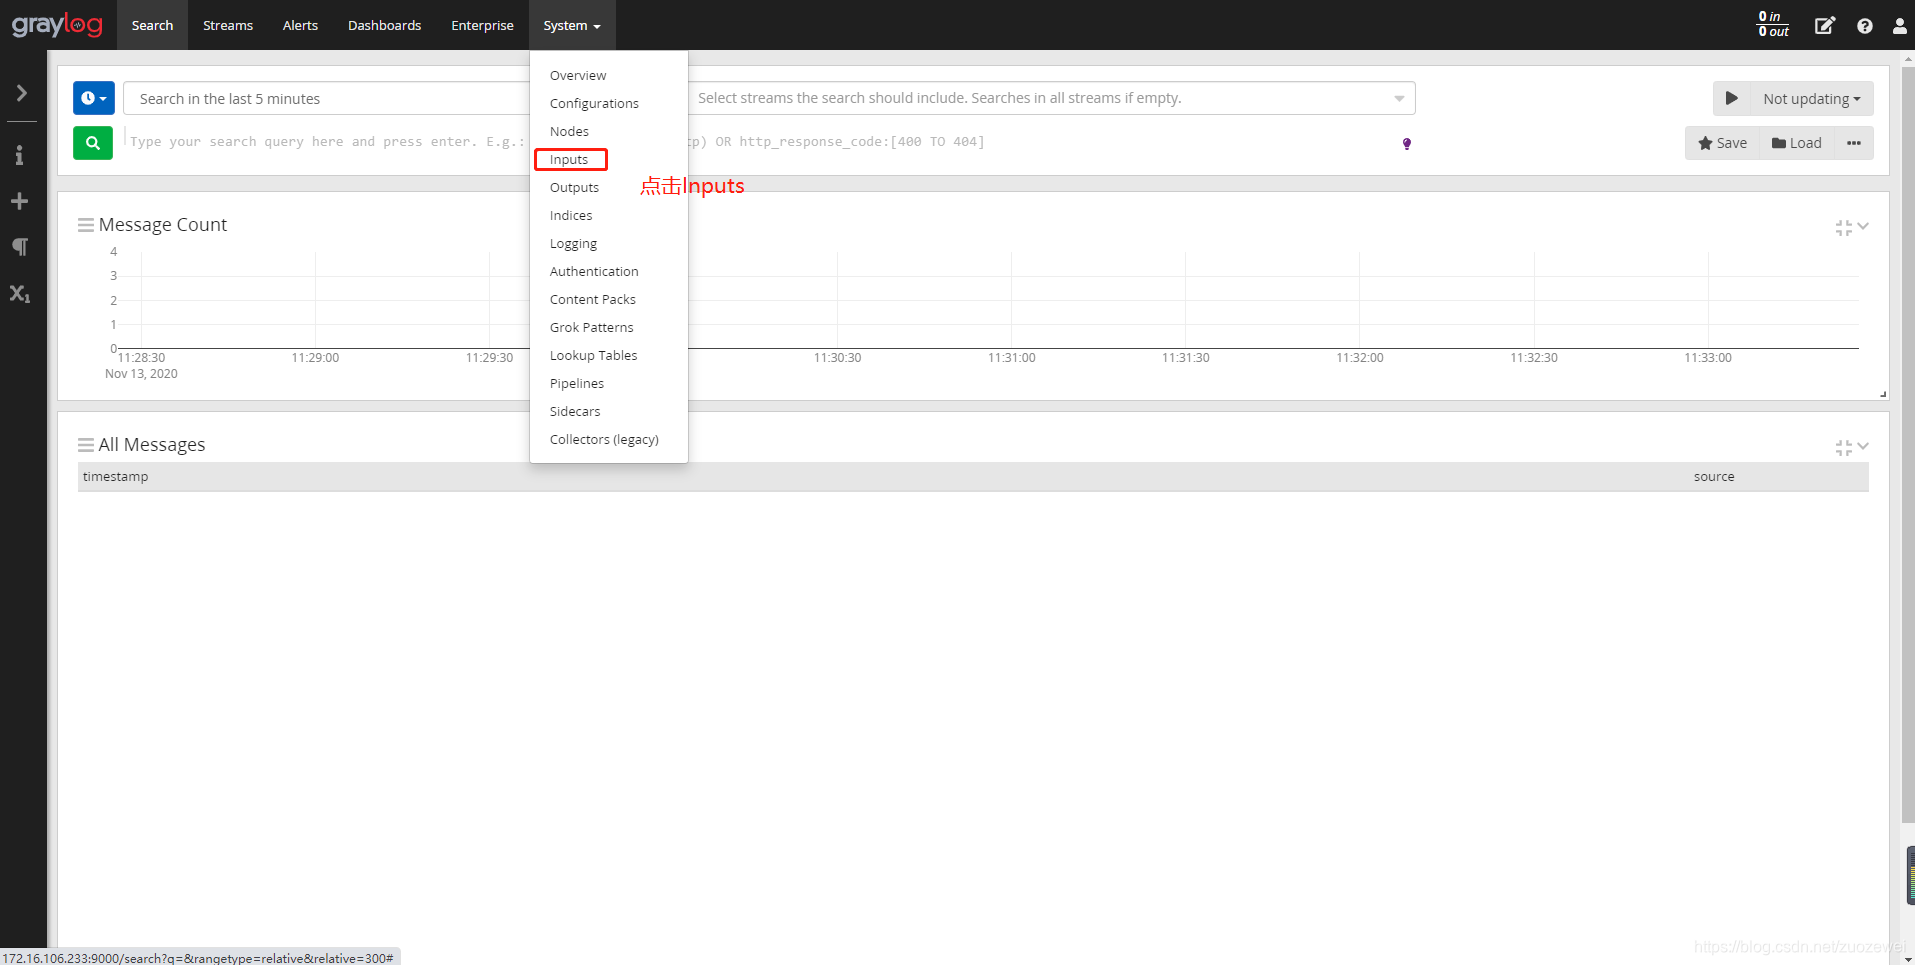Image resolution: width=1915 pixels, height=965 pixels.
Task: Open the Enterprise page
Action: click(482, 25)
